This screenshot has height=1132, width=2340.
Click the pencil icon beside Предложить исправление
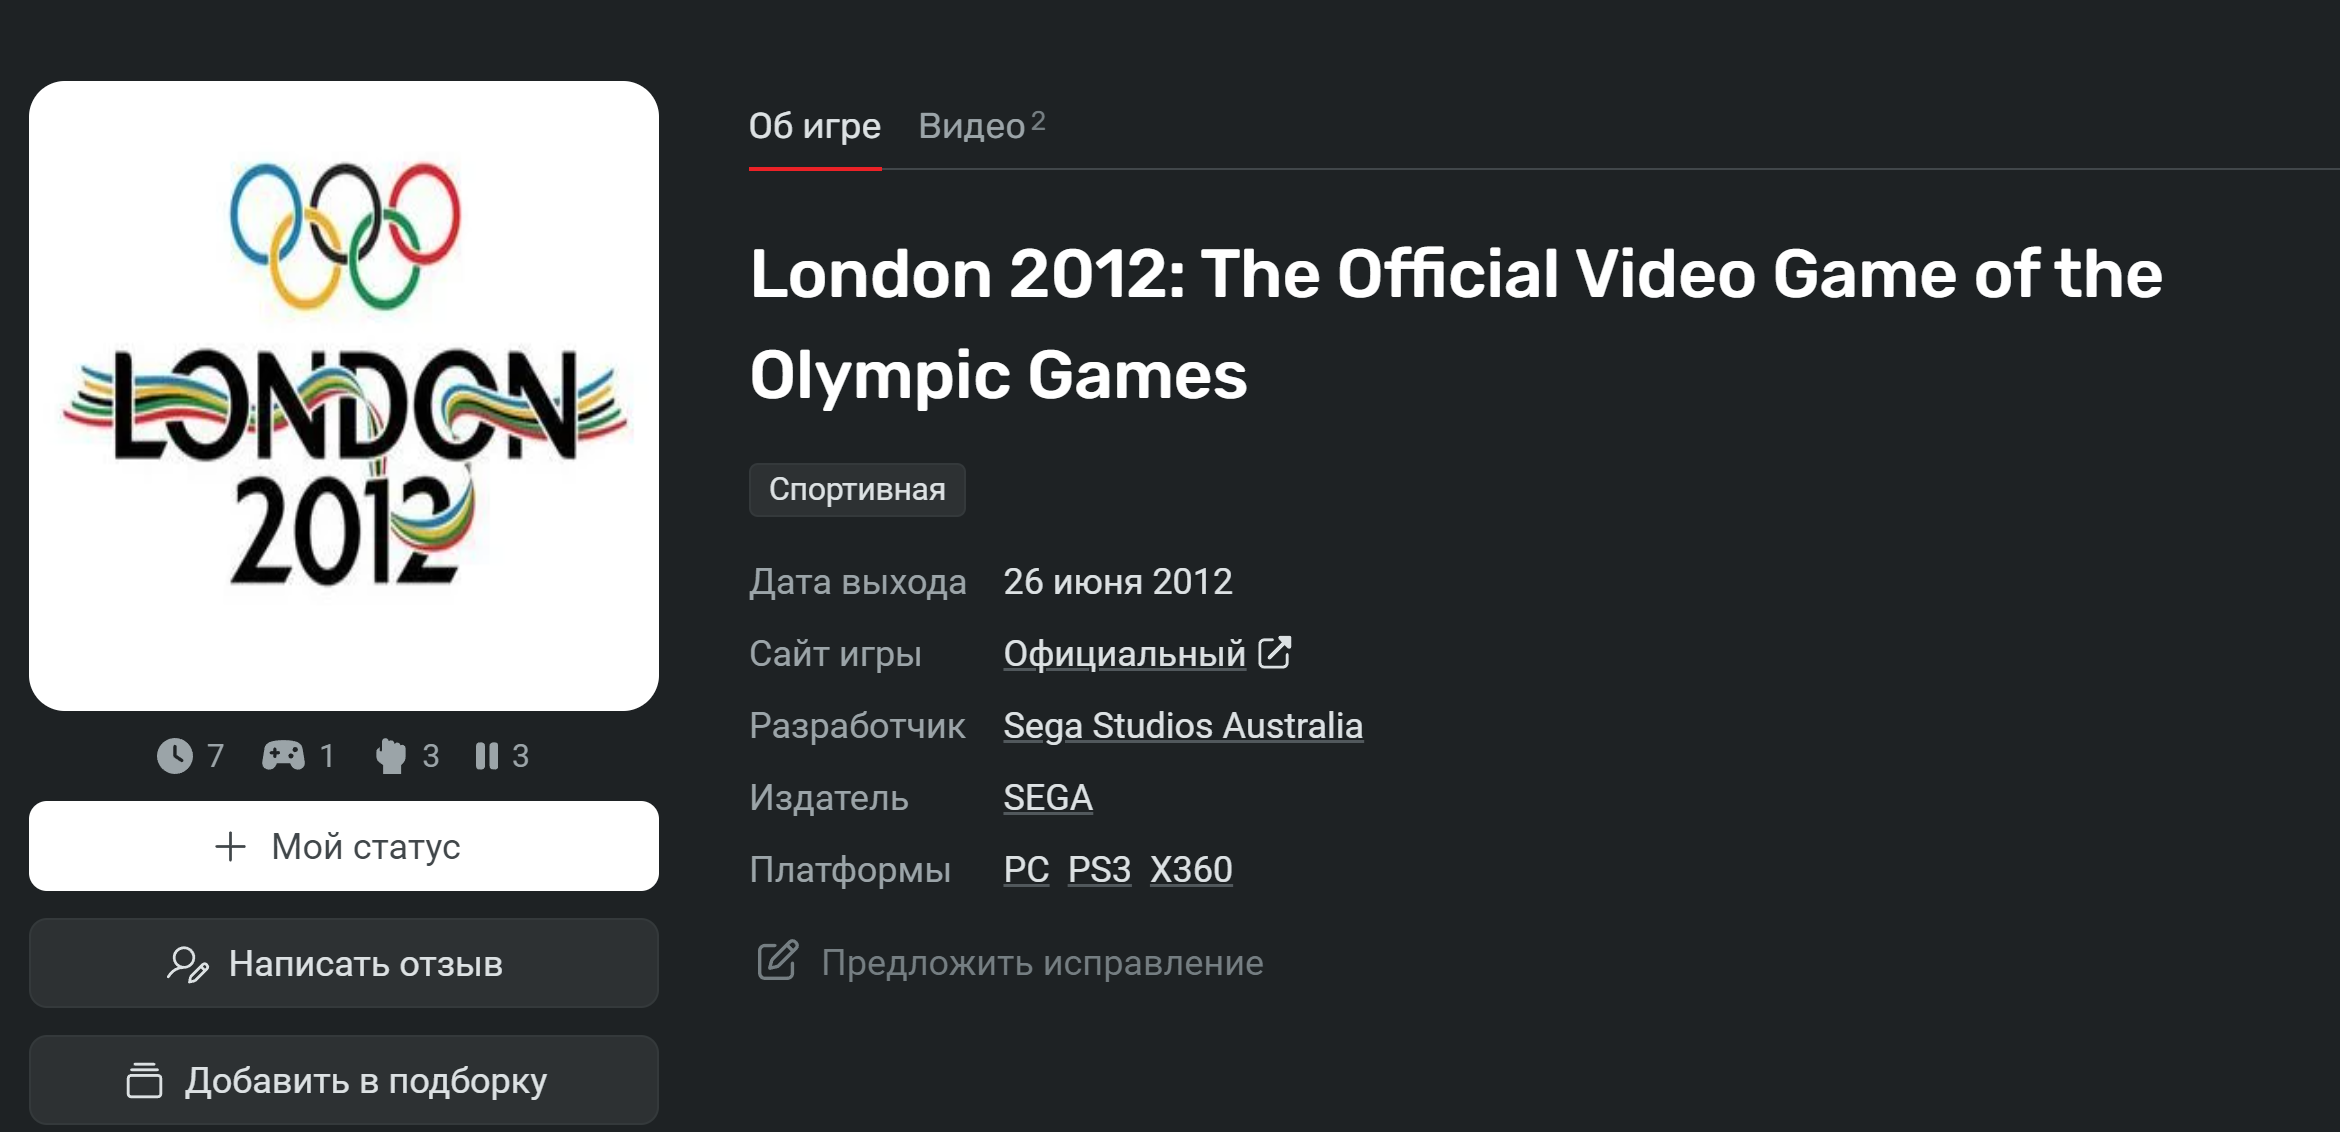pyautogui.click(x=777, y=961)
